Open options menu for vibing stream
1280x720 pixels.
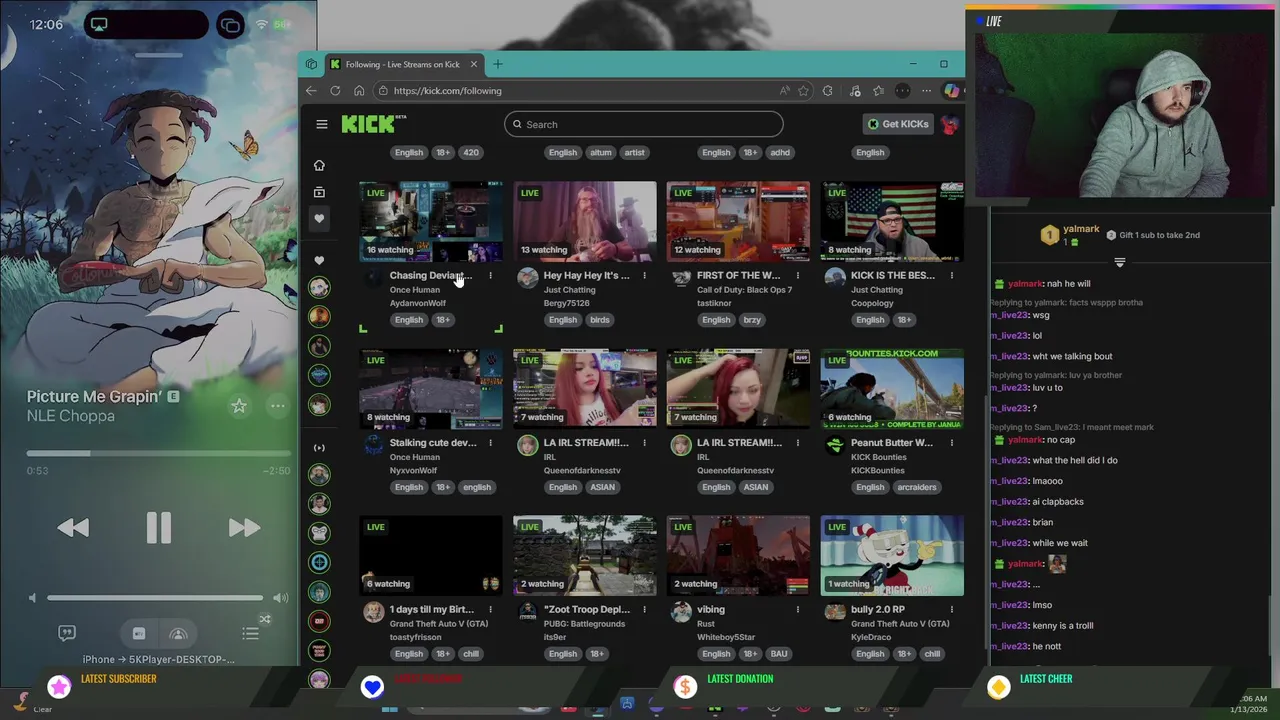(x=798, y=609)
